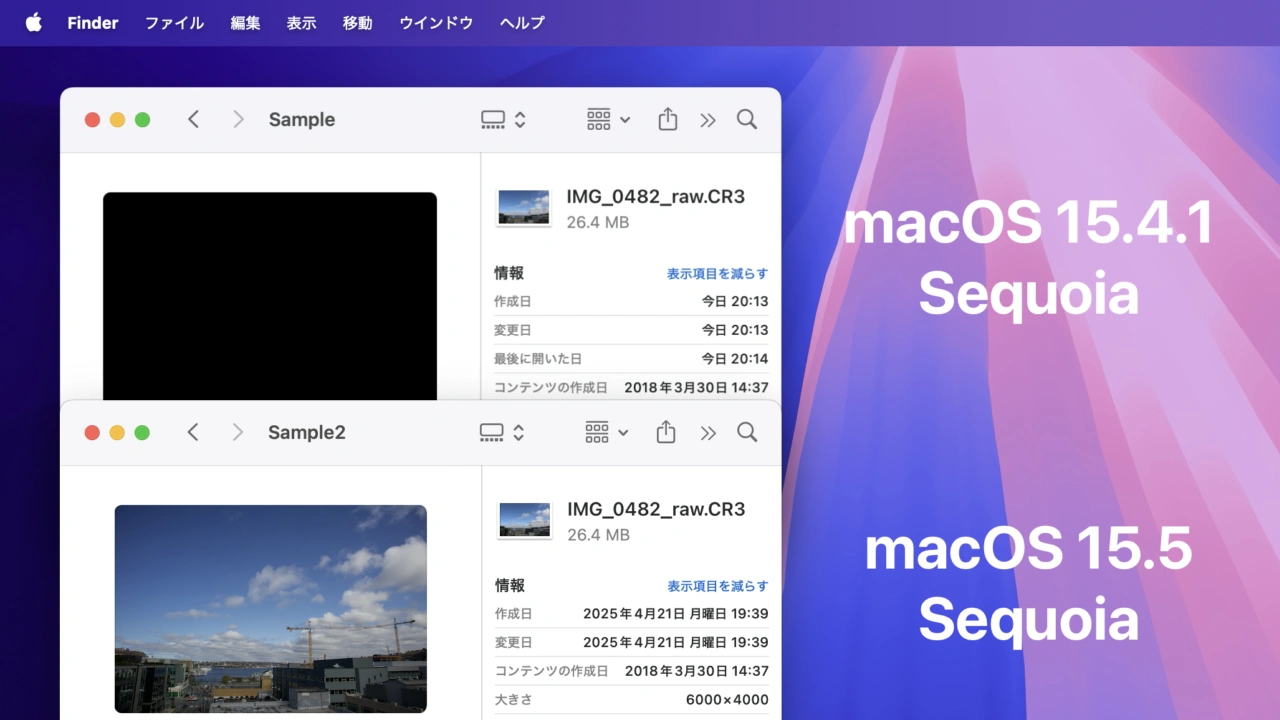Click 表示項目を減らす link in Sample window

coord(717,273)
